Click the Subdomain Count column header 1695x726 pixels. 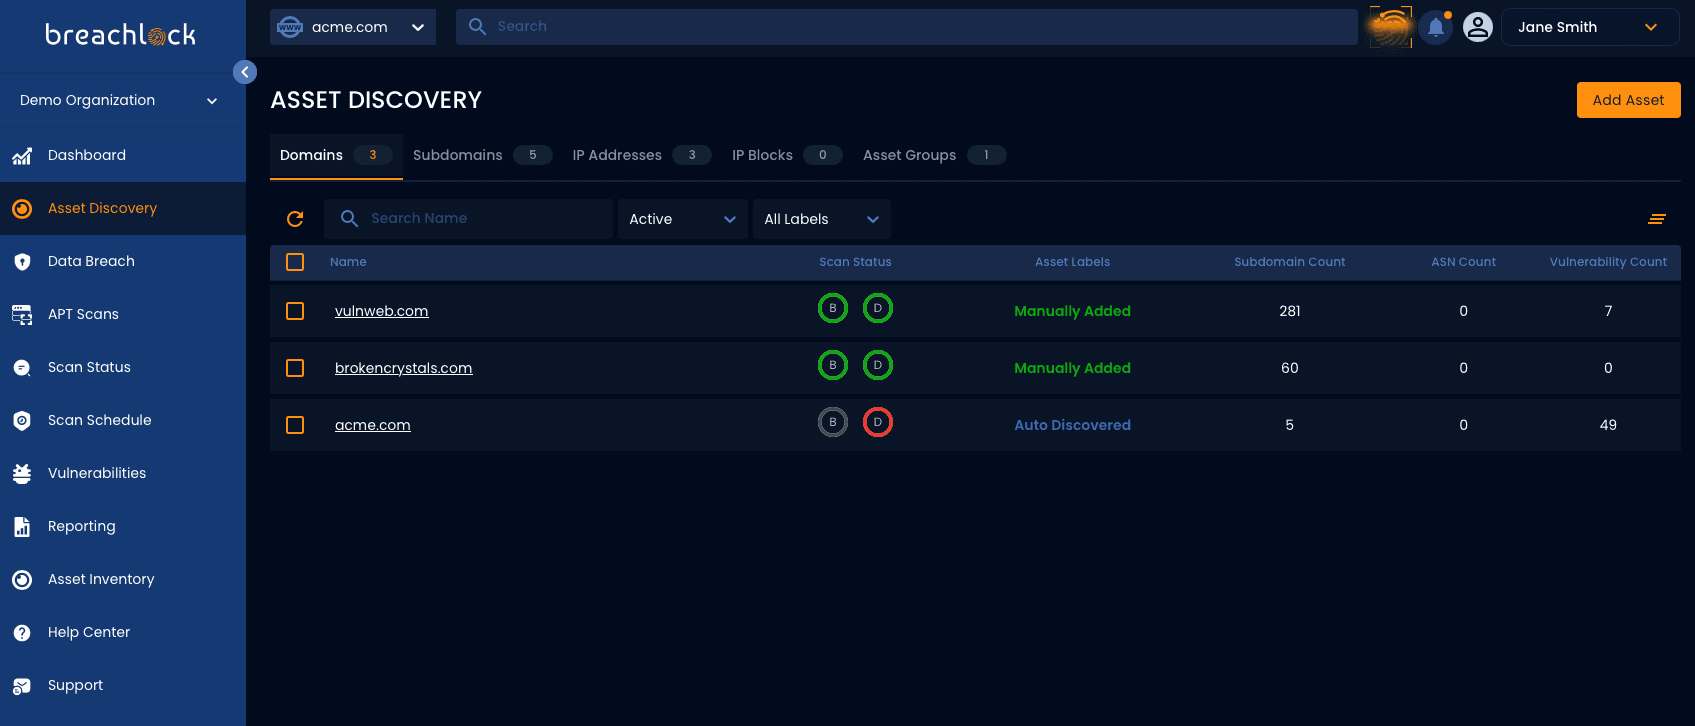click(1290, 262)
